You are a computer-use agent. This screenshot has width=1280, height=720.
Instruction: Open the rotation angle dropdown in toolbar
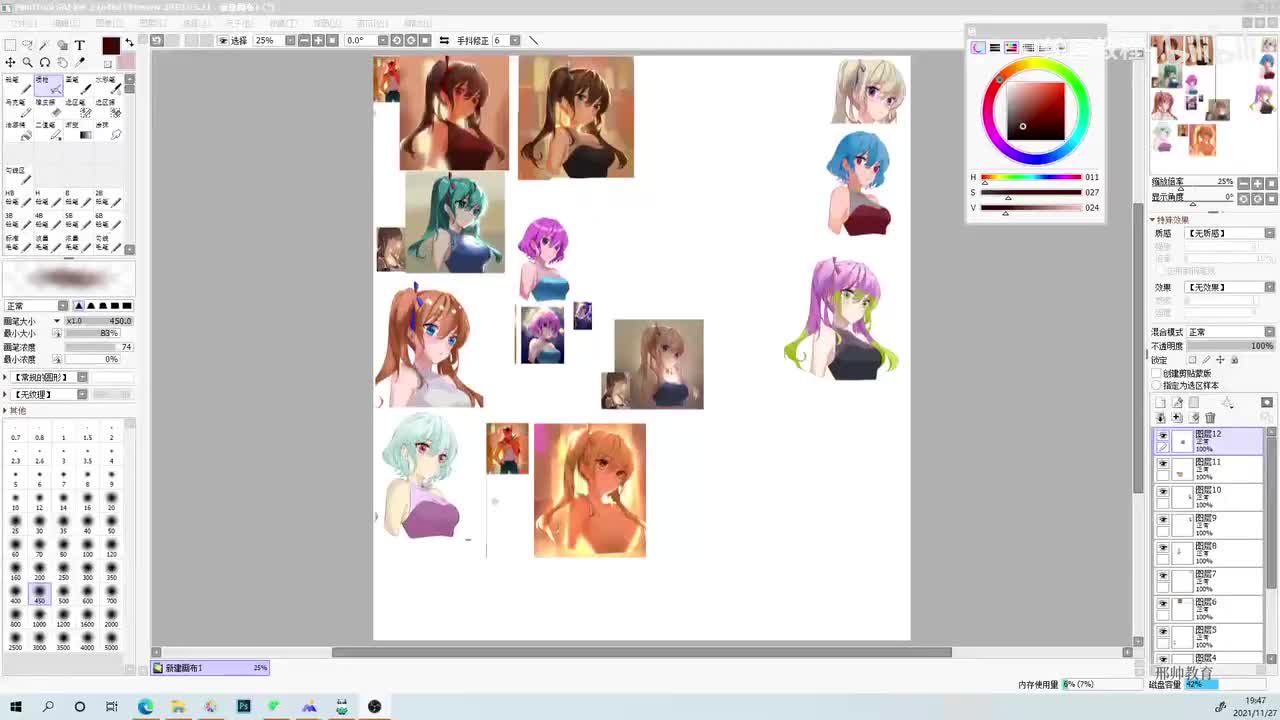(x=382, y=41)
